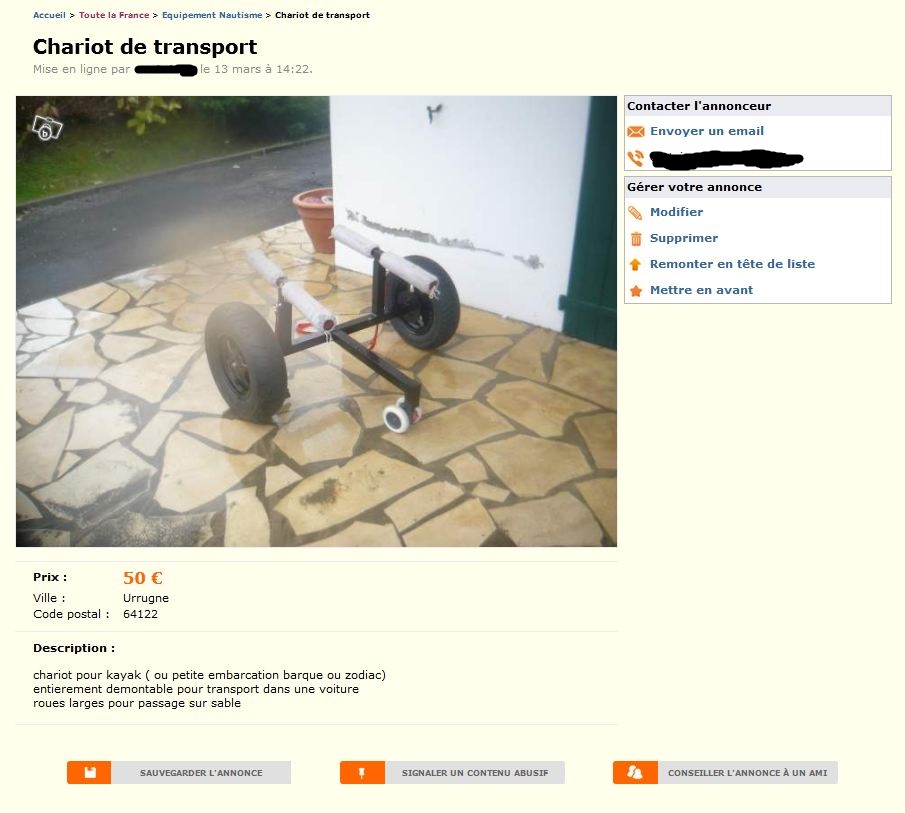Image resolution: width=905 pixels, height=813 pixels.
Task: Click the pencil Modifier icon
Action: pyautogui.click(x=635, y=212)
